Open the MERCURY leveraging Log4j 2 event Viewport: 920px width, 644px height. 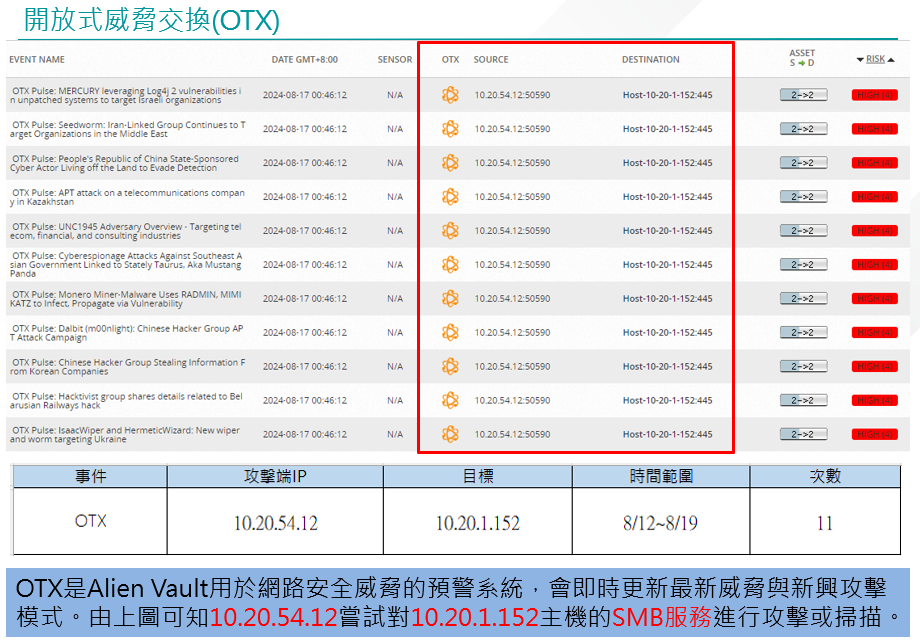[126, 96]
